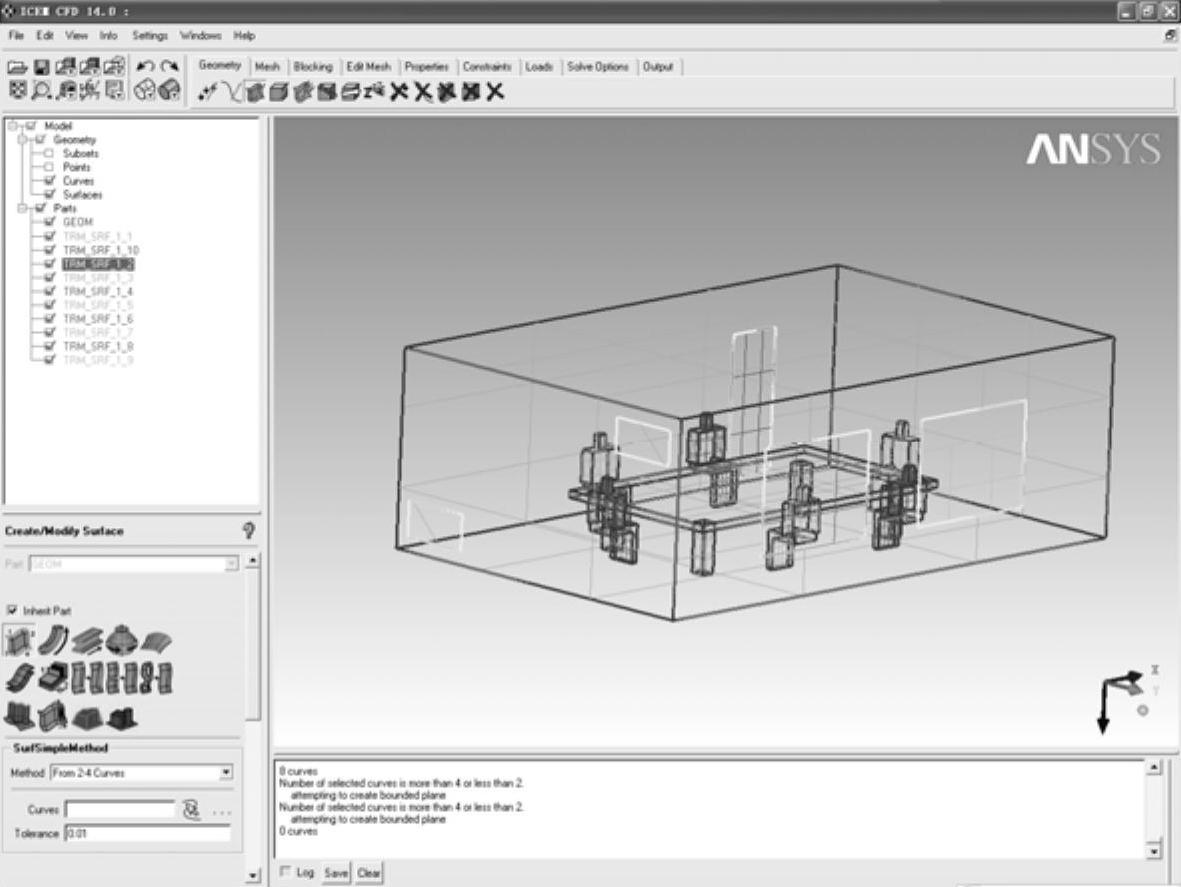Viewport: 1181px width, 887px height.
Task: Collapse the Geometry tree node
Action: pos(25,140)
